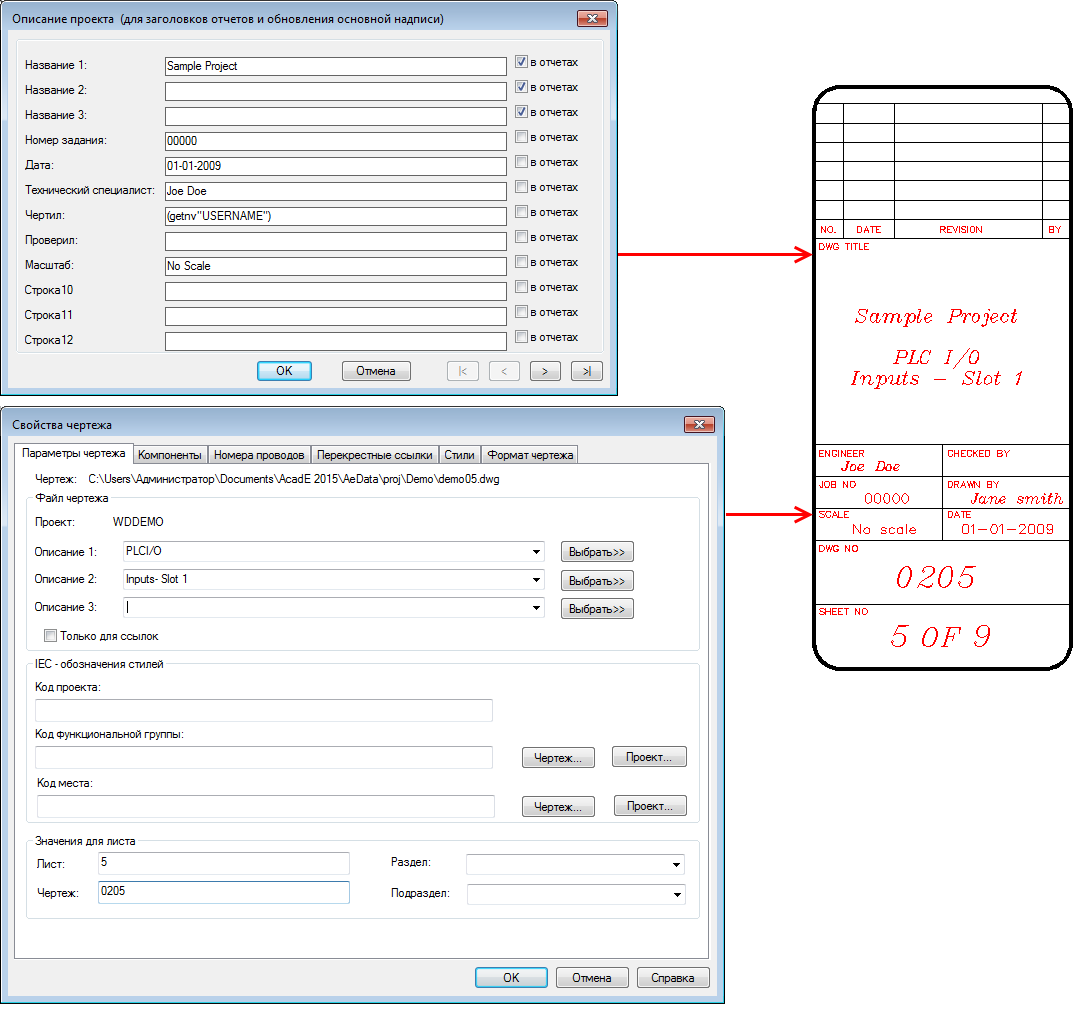Viewport: 1089px width, 1023px height.
Task: Uncheck 'в отчетах' for Название 2
Action: point(522,87)
